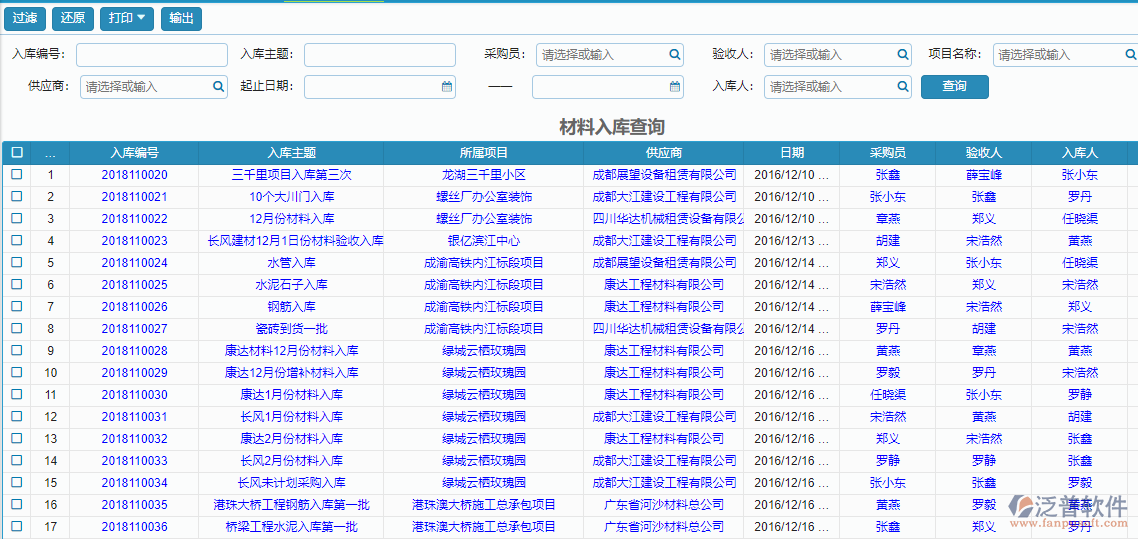This screenshot has width=1138, height=539.
Task: Sort by 入库主题 column header
Action: pos(291,153)
